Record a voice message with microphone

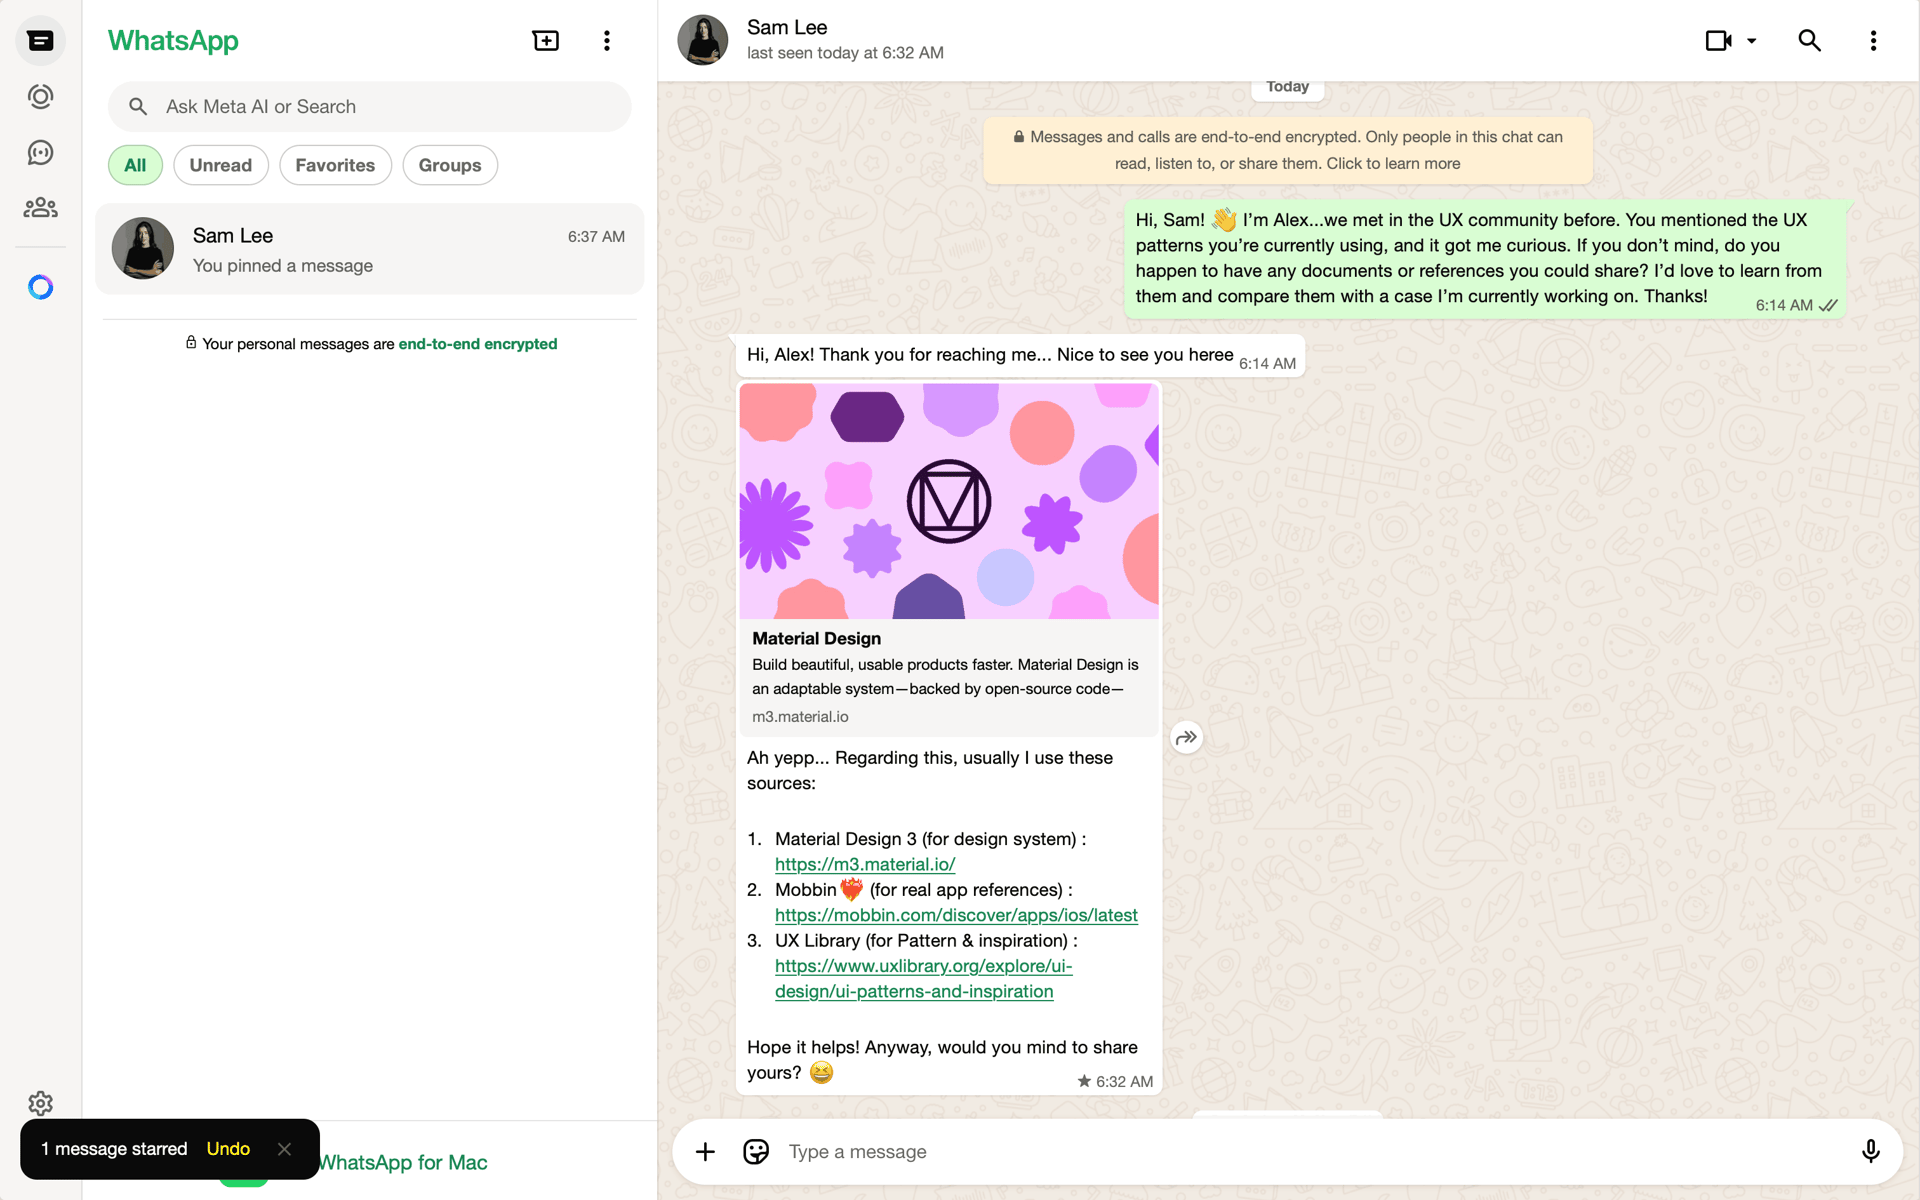[x=1870, y=1152]
